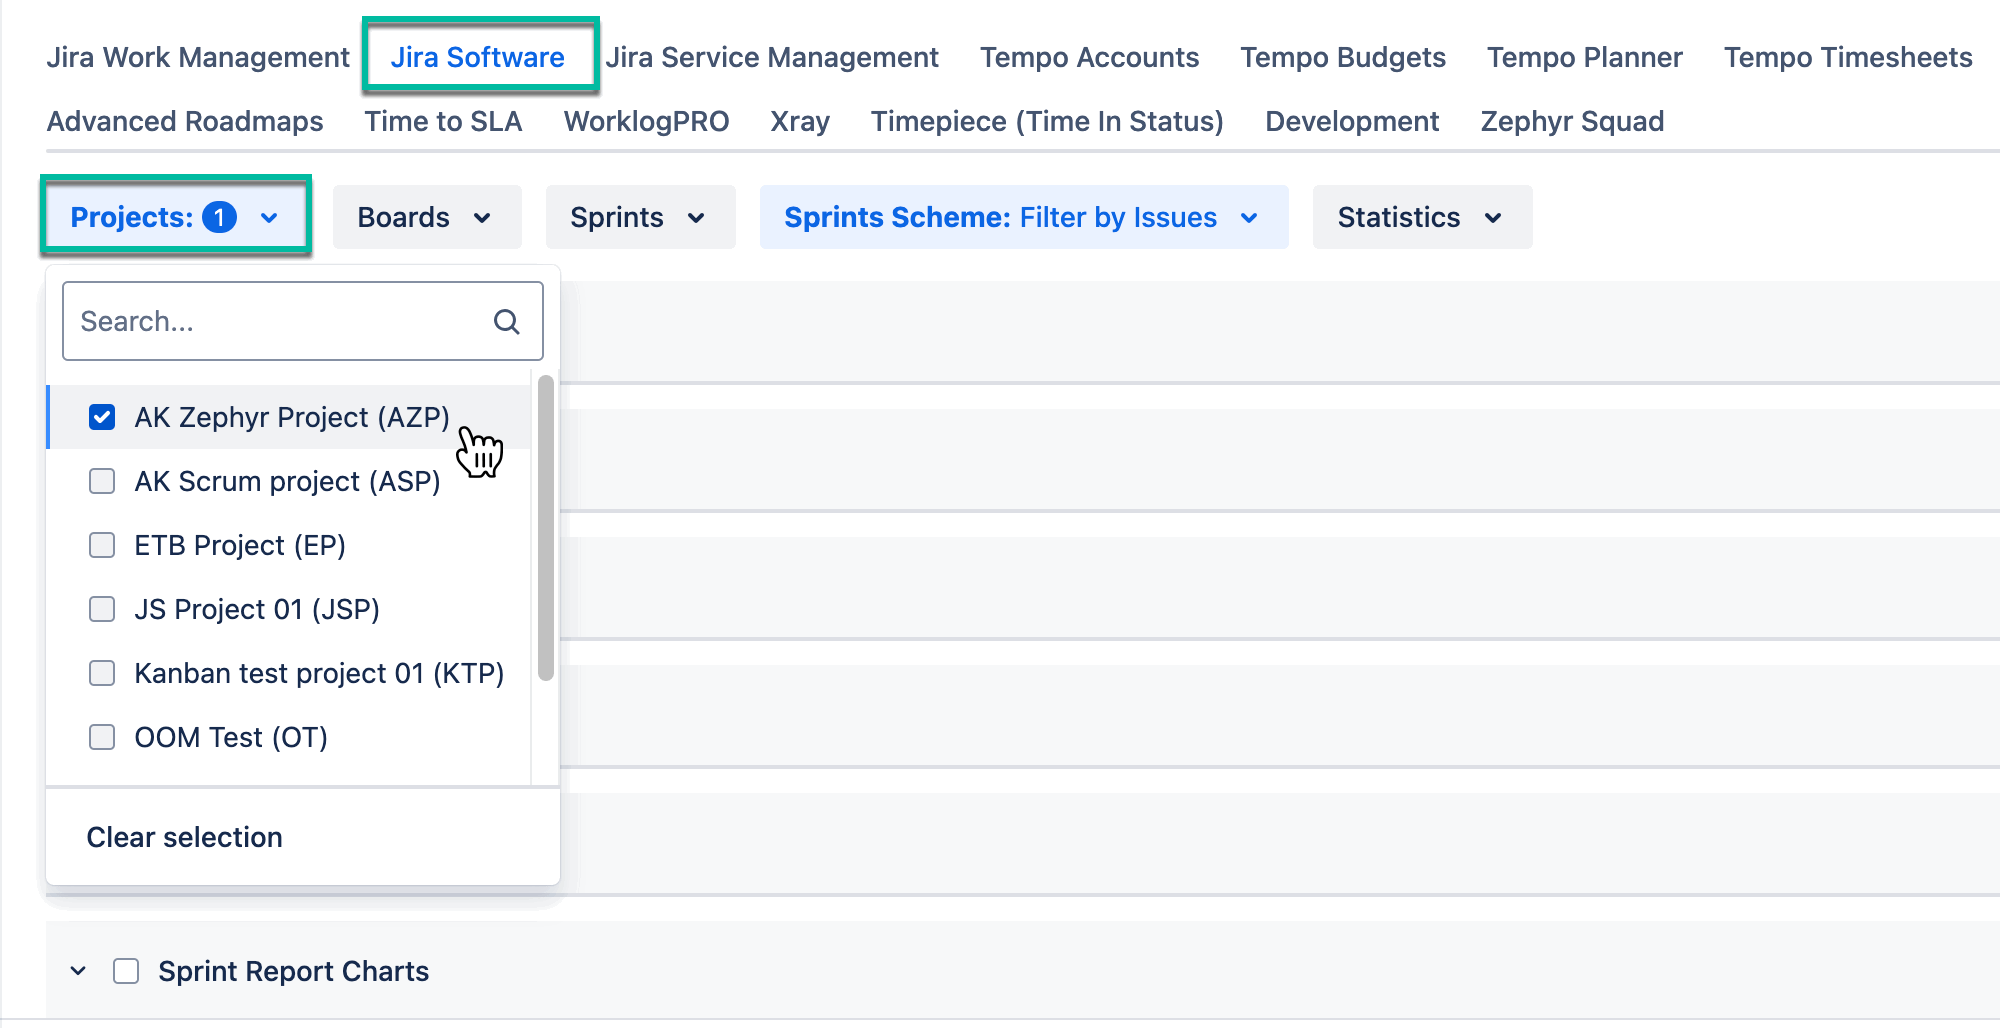The height and width of the screenshot is (1028, 2000).
Task: Check the OOM Test (OT) option
Action: (x=102, y=737)
